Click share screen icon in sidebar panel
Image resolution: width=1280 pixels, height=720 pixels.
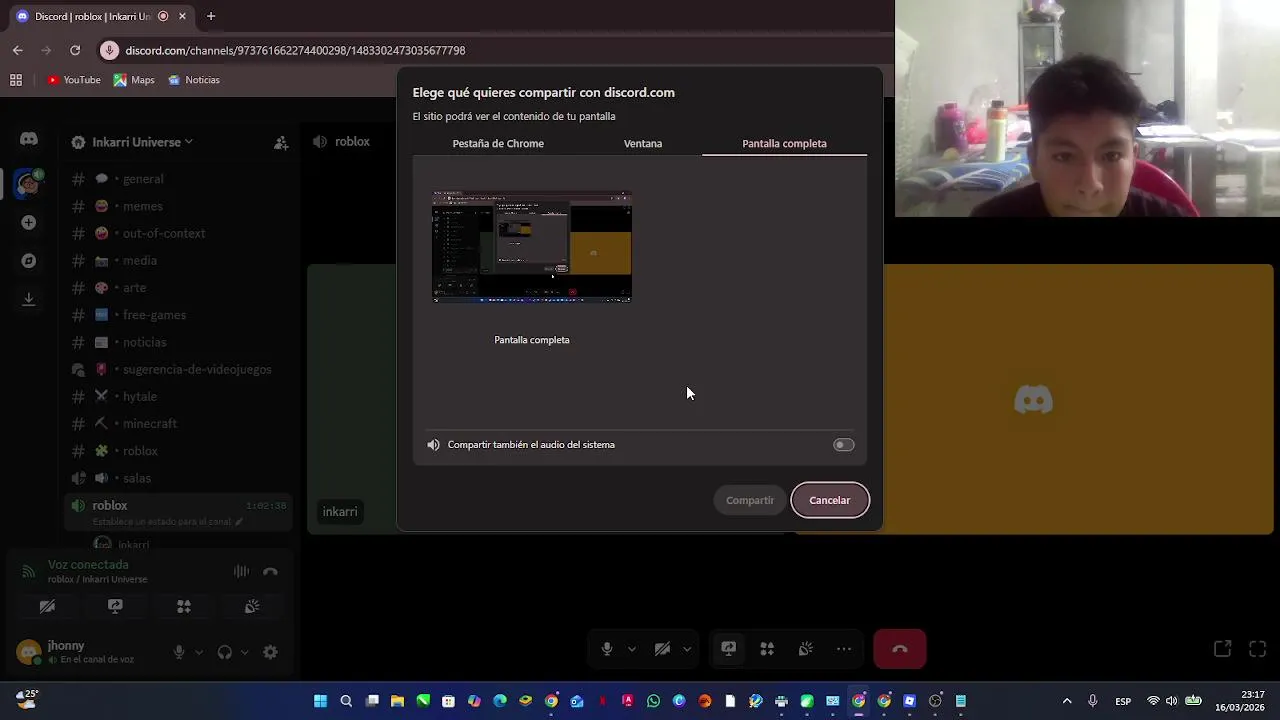(115, 606)
